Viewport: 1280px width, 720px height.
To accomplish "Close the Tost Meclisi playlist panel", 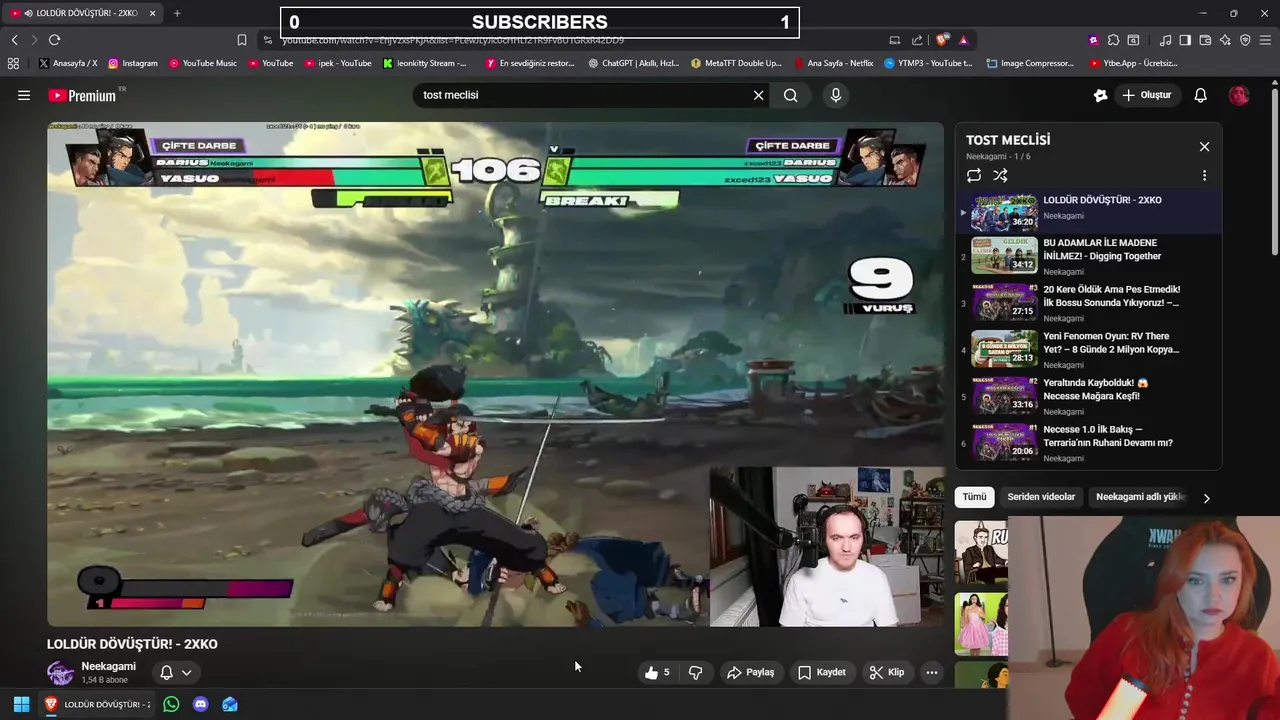I will pos(1204,146).
